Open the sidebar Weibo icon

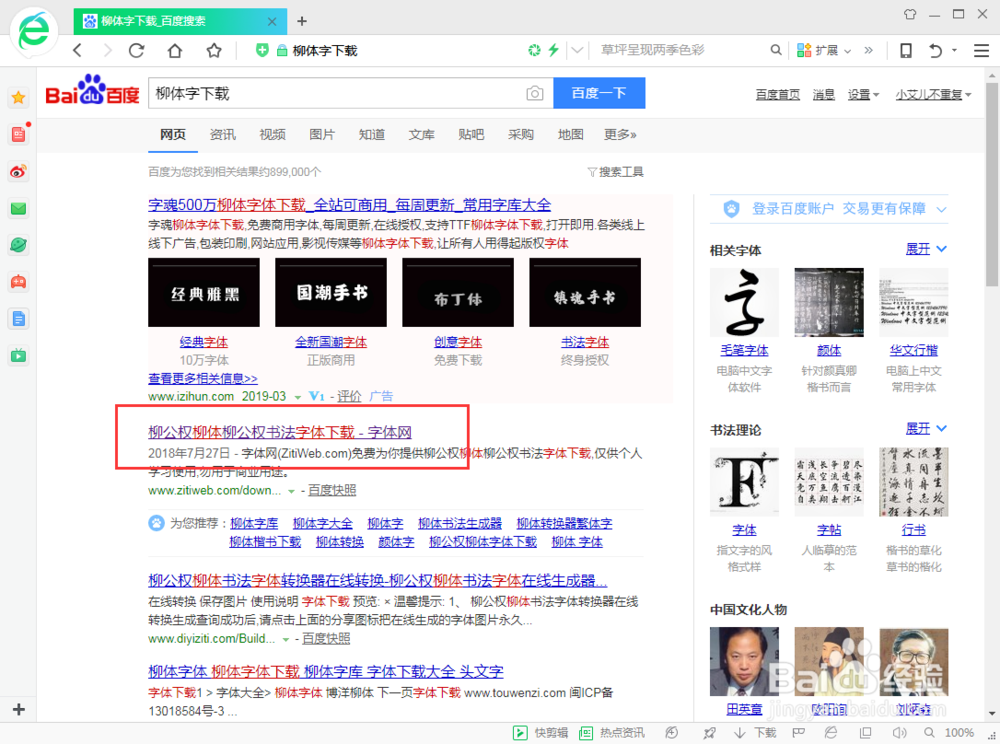coord(18,171)
